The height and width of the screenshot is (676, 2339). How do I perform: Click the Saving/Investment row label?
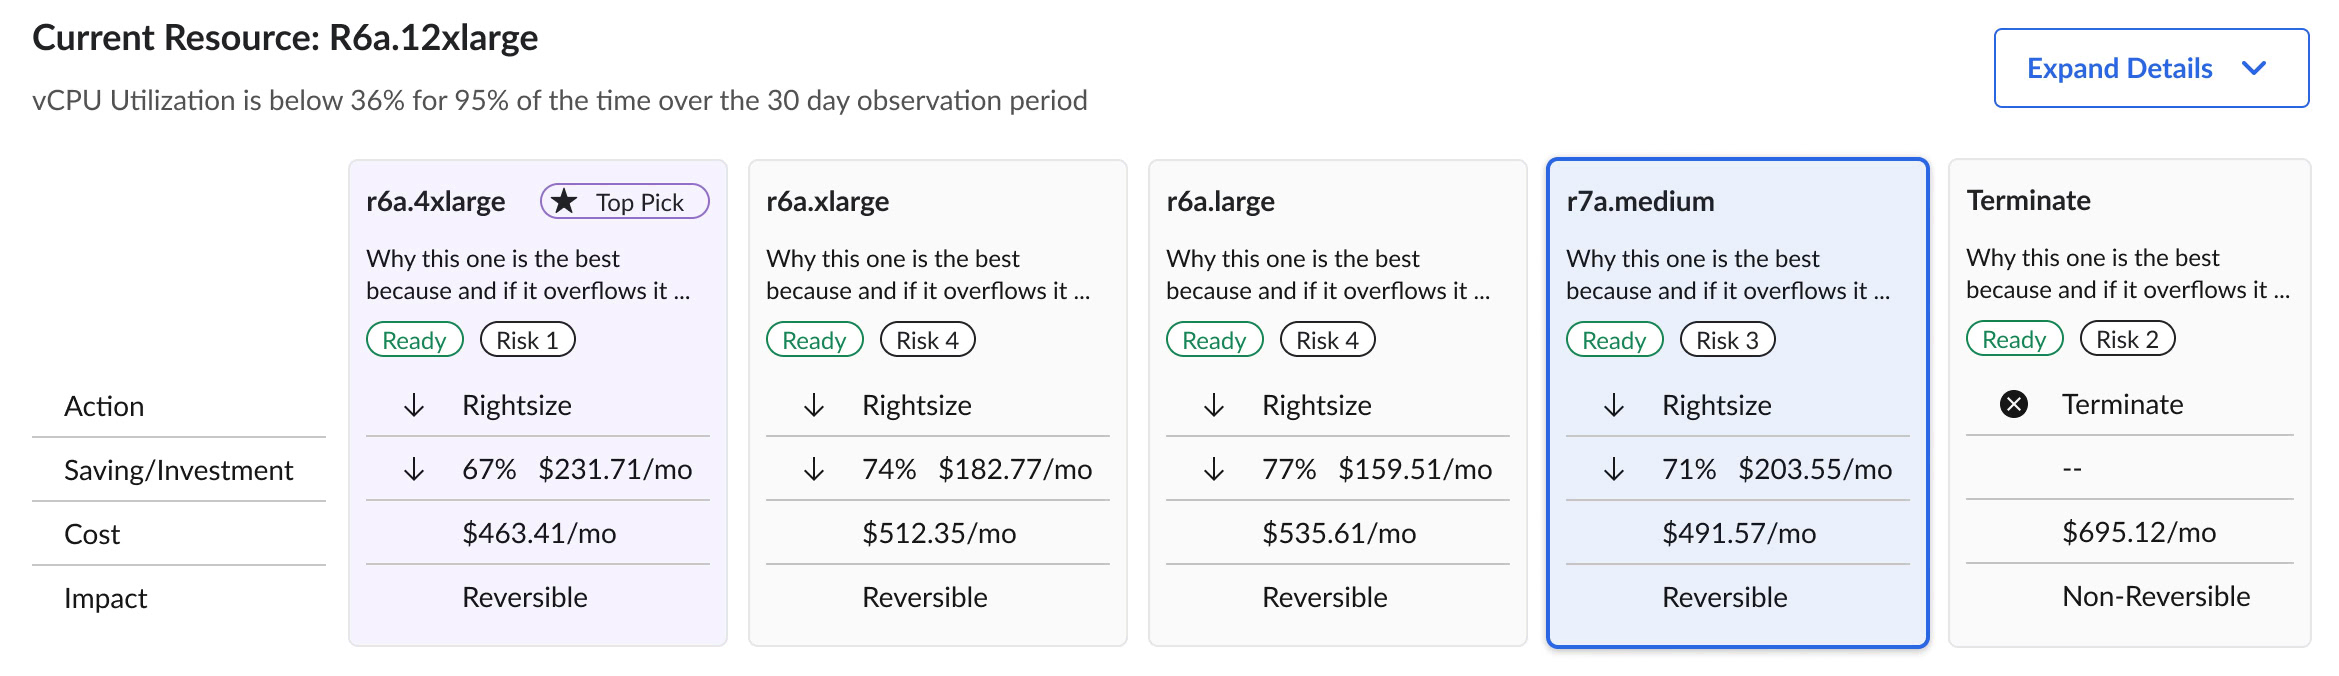click(178, 470)
